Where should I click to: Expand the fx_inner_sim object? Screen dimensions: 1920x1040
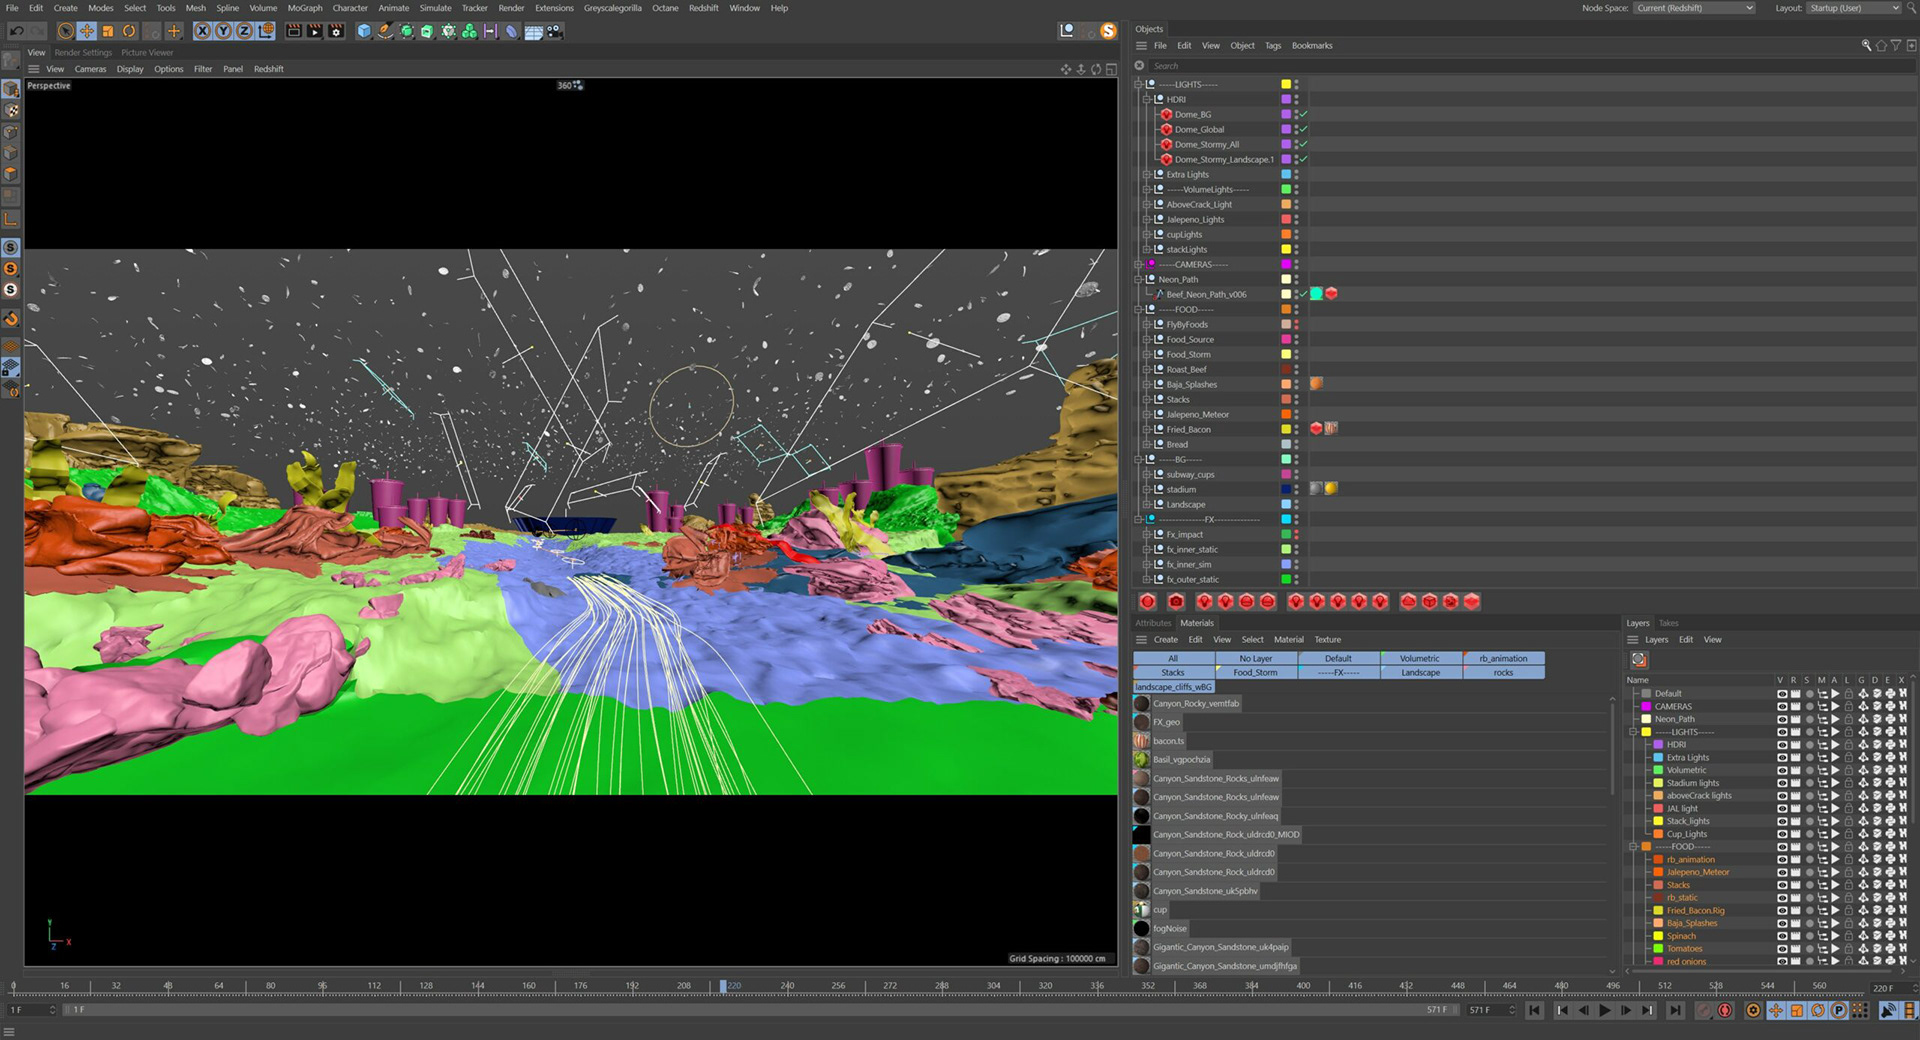point(1147,564)
